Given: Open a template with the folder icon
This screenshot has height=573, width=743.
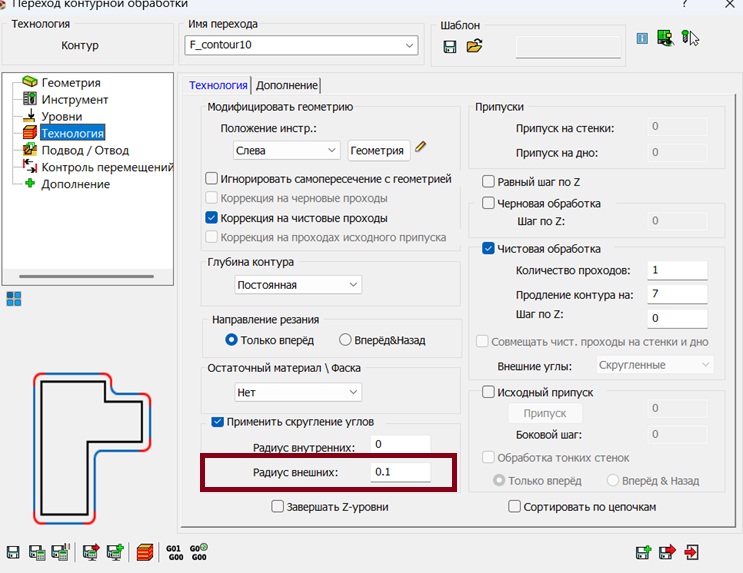Looking at the screenshot, I should pyautogui.click(x=474, y=46).
